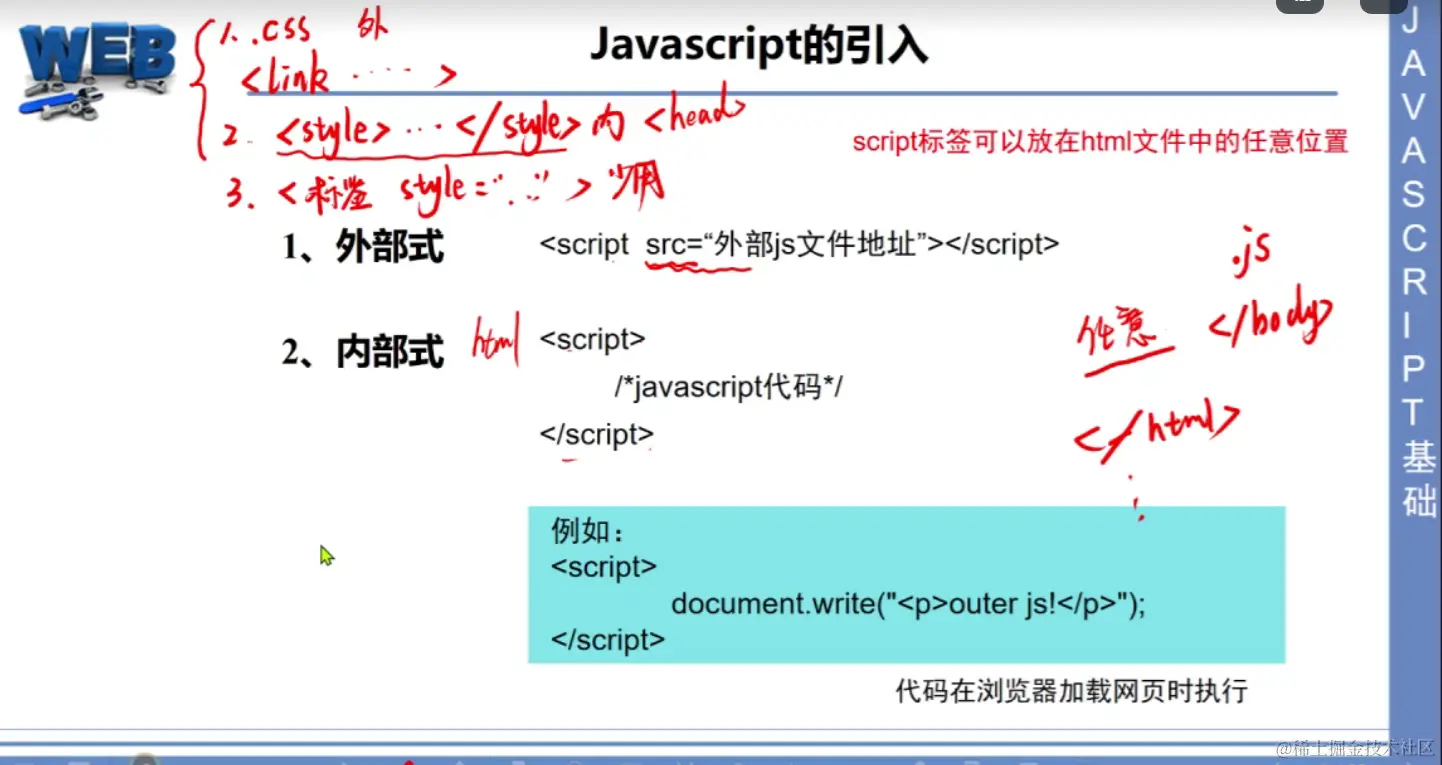Click the WEB logo graphic
The height and width of the screenshot is (765, 1442).
point(95,72)
